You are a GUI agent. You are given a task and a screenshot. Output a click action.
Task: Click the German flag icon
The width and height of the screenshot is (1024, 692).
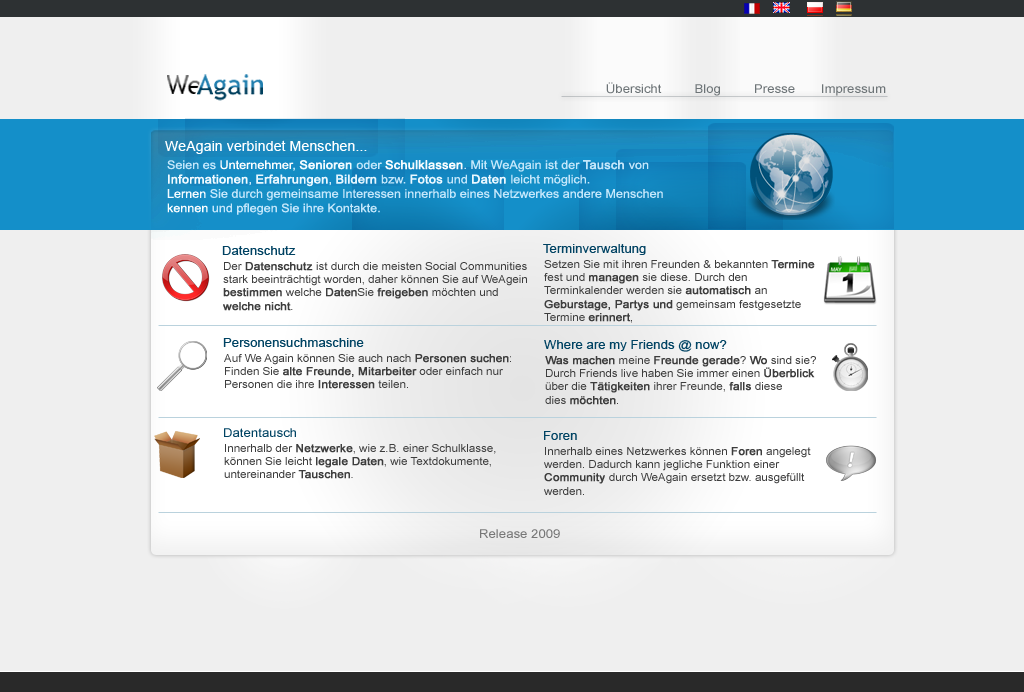[844, 8]
